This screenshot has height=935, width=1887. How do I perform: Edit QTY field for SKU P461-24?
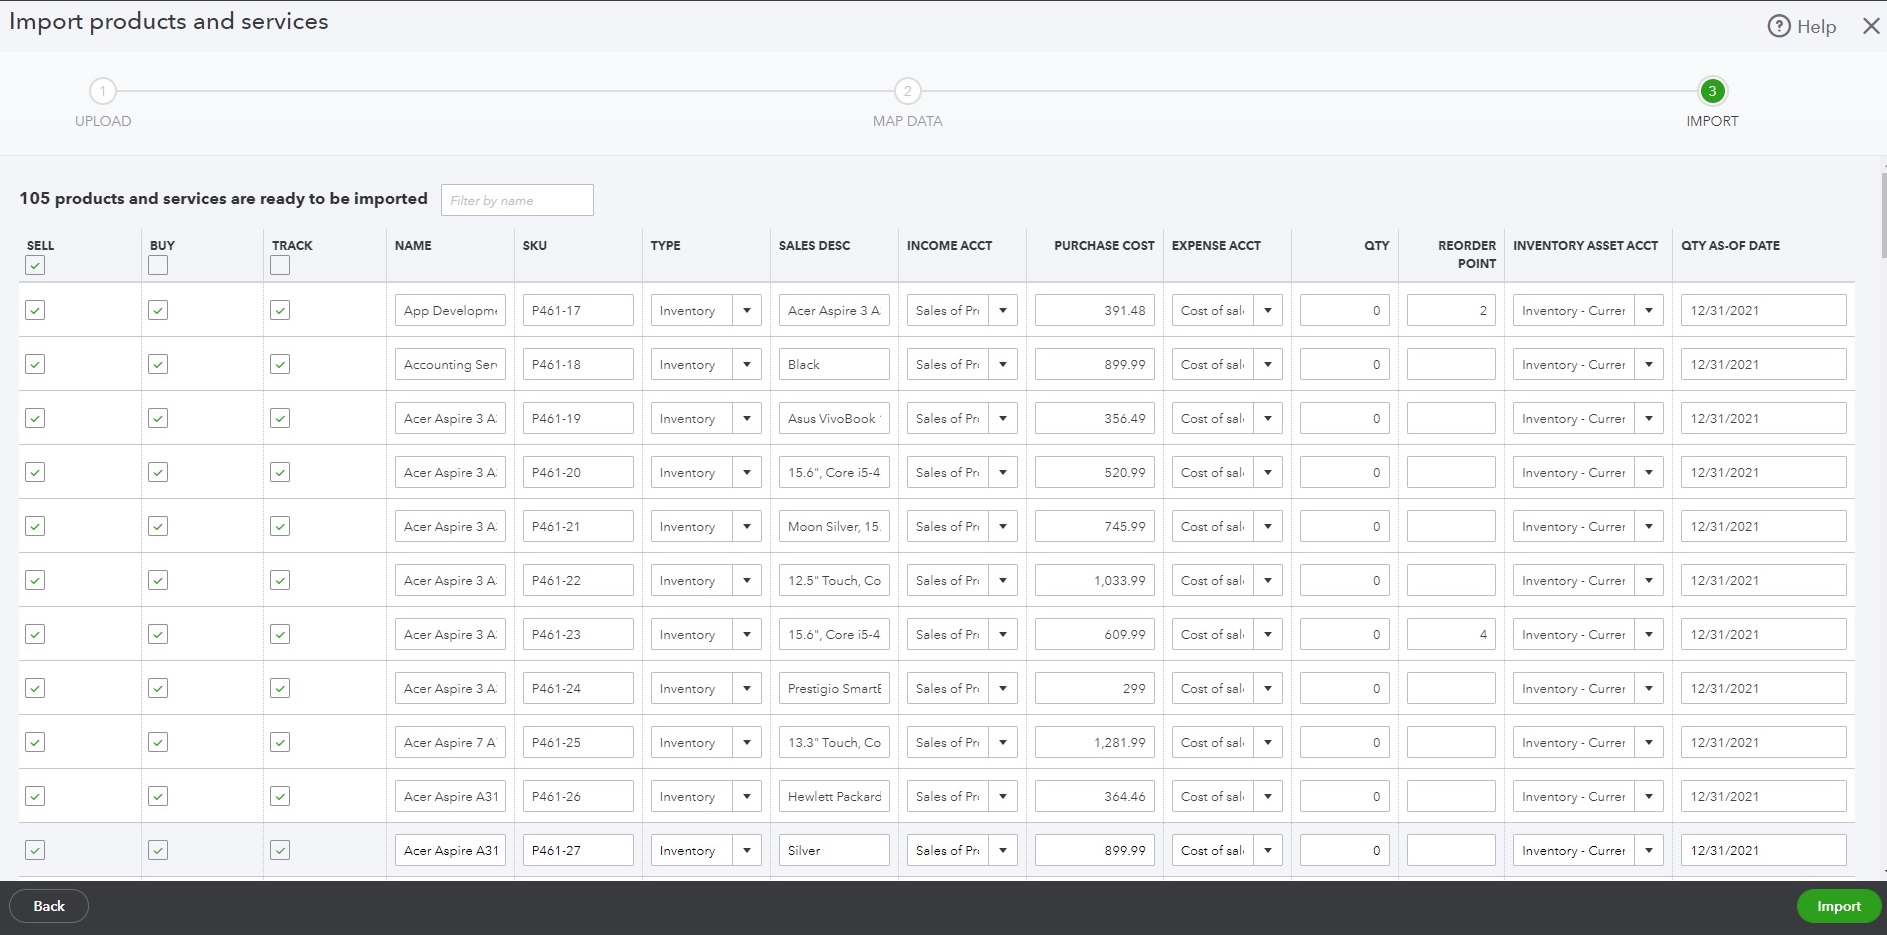pos(1345,688)
